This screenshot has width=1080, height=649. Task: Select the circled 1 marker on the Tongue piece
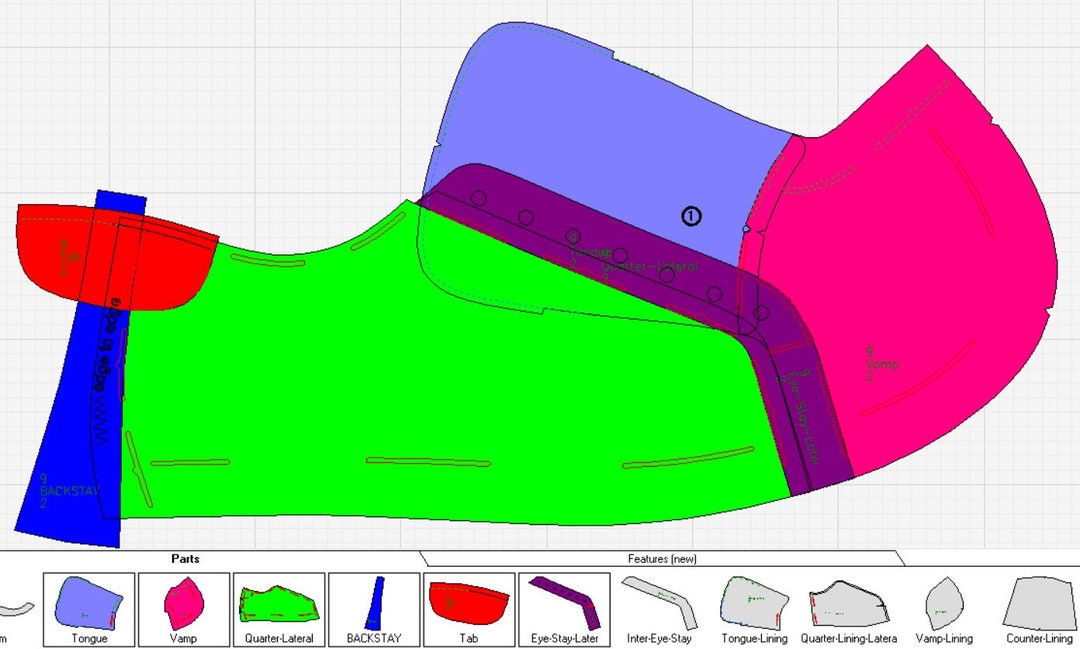tap(690, 216)
